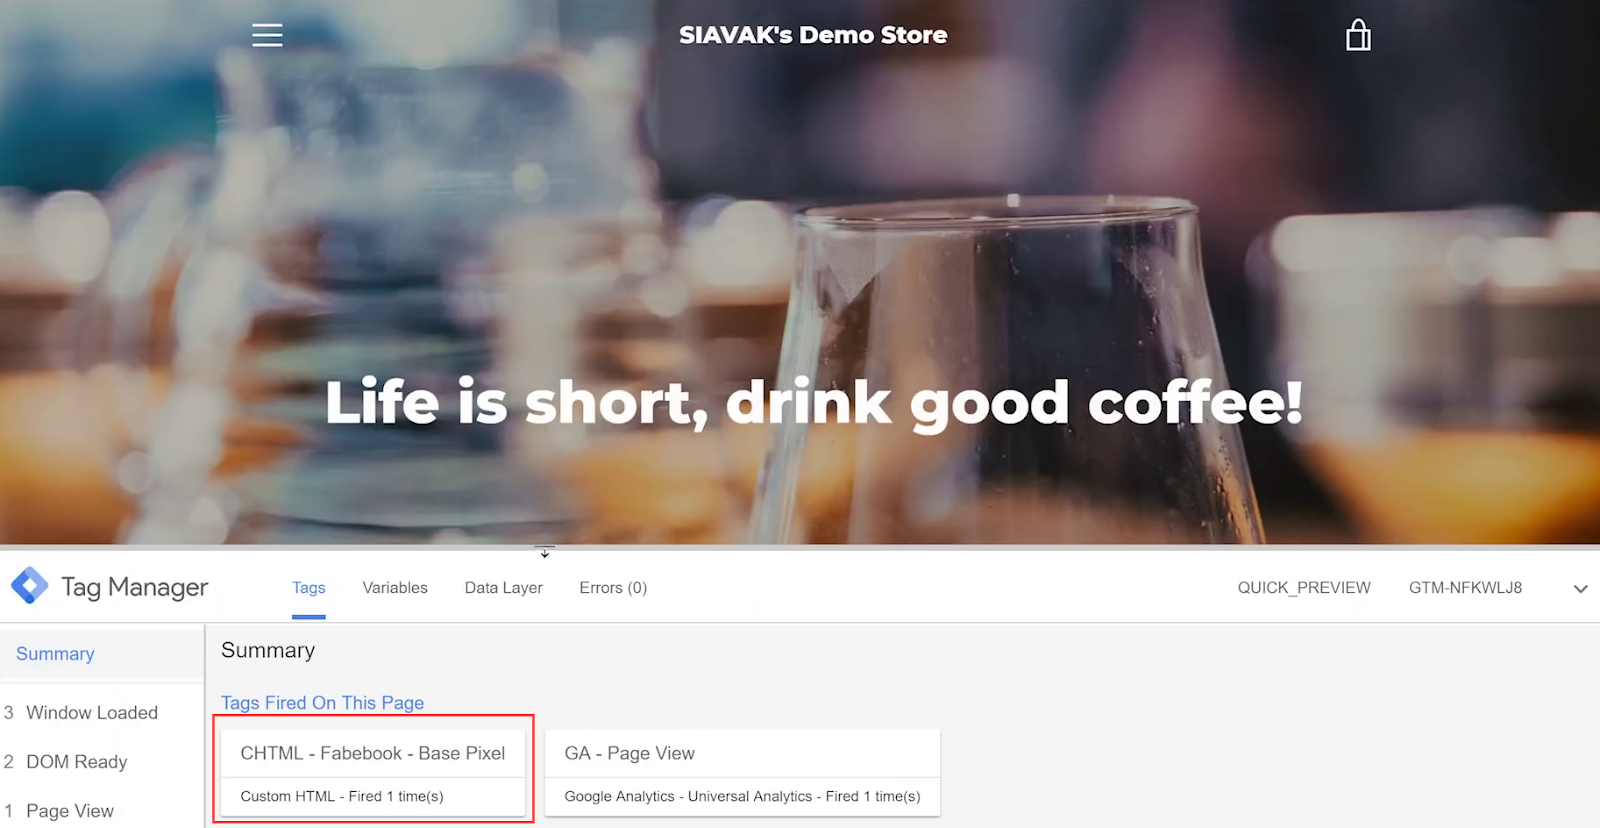Click the 'Life is short, drink good coffee!' headline
Viewport: 1600px width, 828px height.
pyautogui.click(x=814, y=403)
